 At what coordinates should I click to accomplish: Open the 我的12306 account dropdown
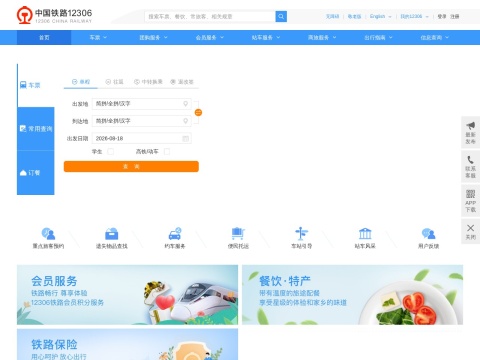pyautogui.click(x=414, y=16)
